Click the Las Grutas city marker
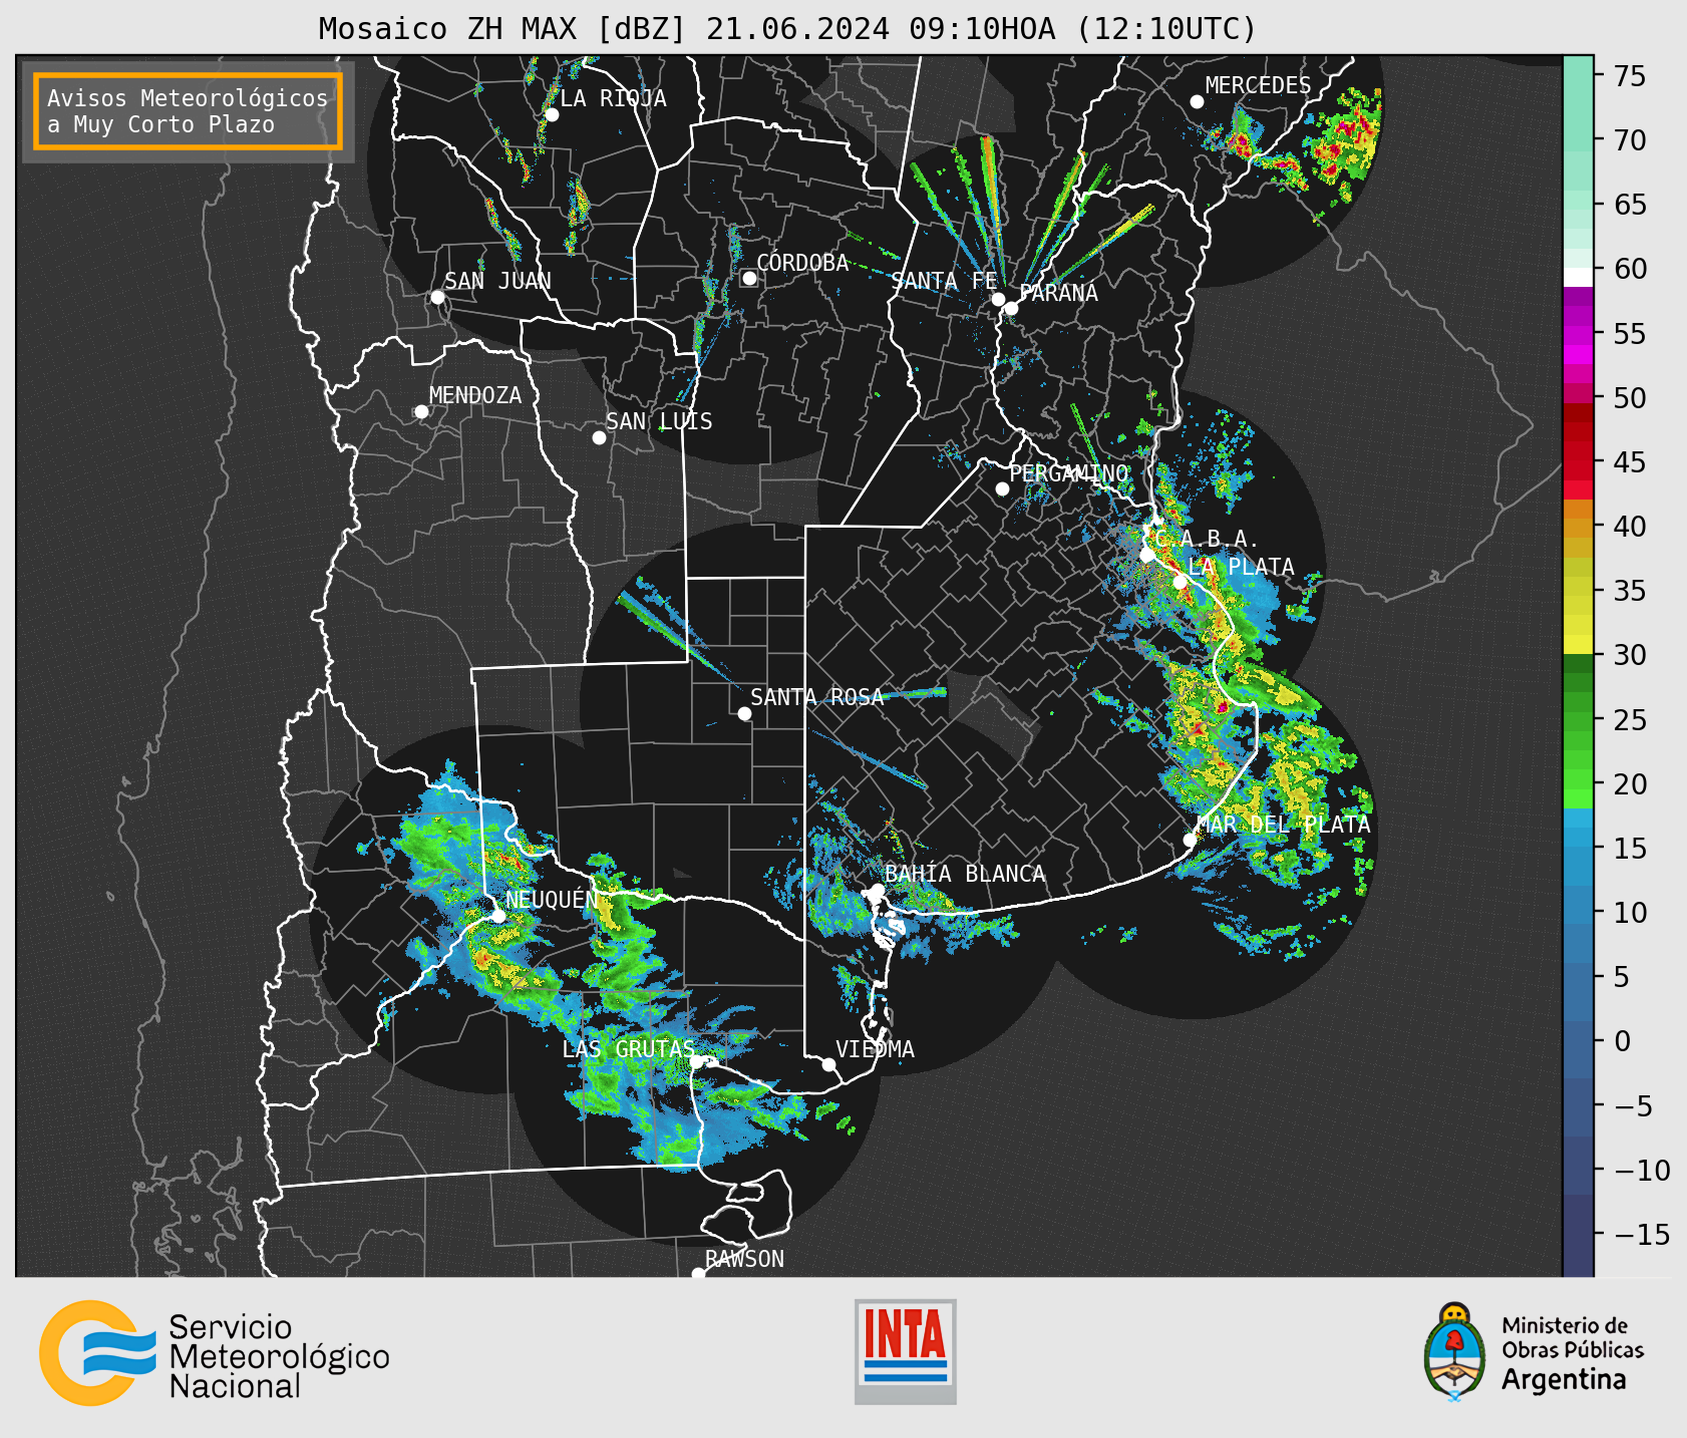1687x1438 pixels. [x=697, y=1062]
